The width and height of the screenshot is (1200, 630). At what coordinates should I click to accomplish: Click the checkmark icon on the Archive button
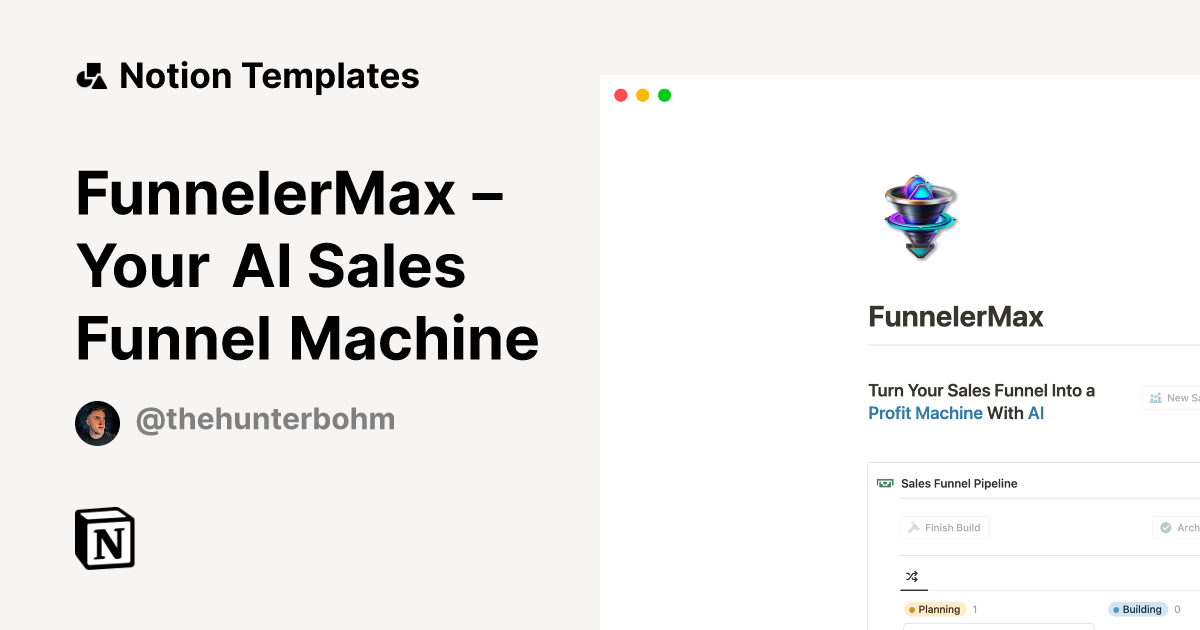(x=1167, y=527)
